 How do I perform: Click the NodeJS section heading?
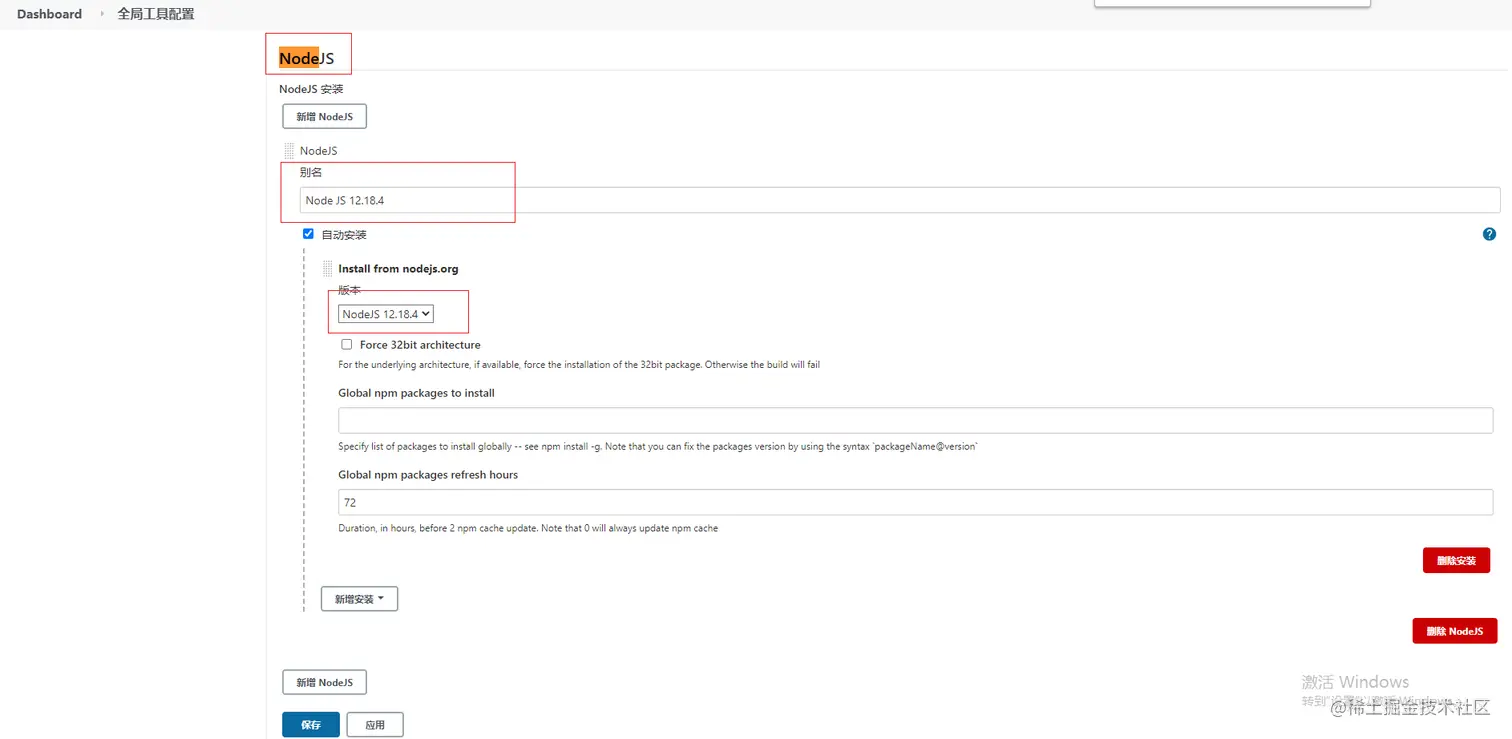pyautogui.click(x=306, y=58)
